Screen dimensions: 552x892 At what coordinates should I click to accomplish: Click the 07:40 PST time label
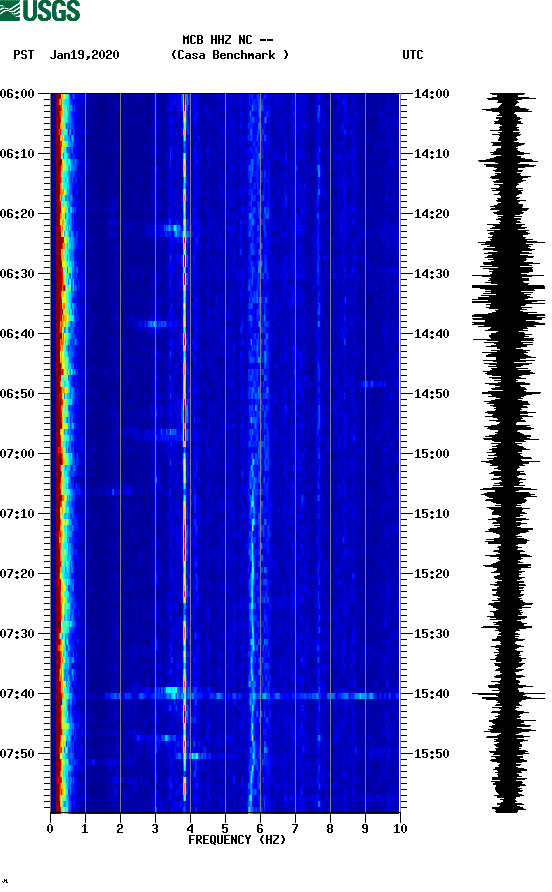(x=17, y=694)
